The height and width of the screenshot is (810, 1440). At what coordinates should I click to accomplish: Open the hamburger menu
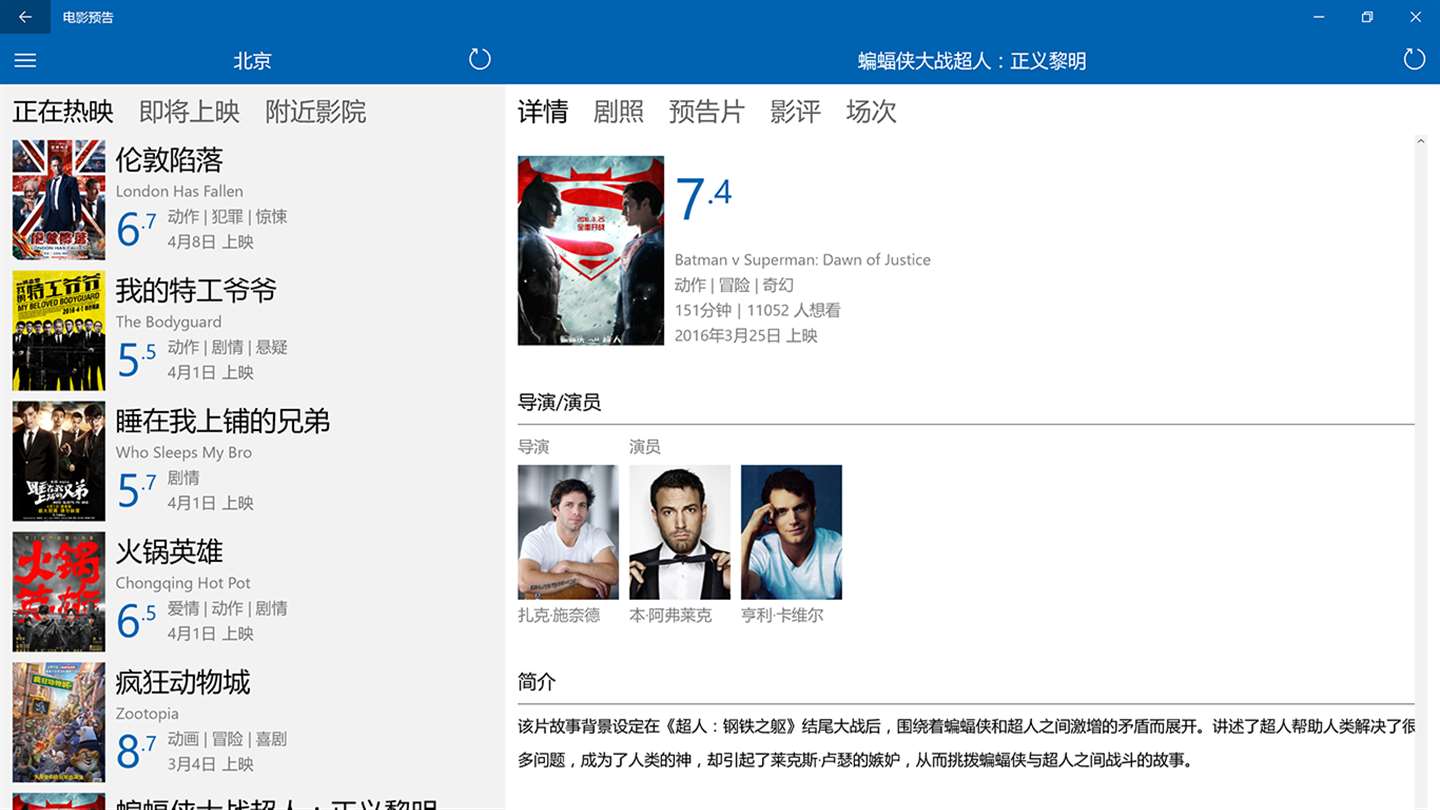coord(25,60)
